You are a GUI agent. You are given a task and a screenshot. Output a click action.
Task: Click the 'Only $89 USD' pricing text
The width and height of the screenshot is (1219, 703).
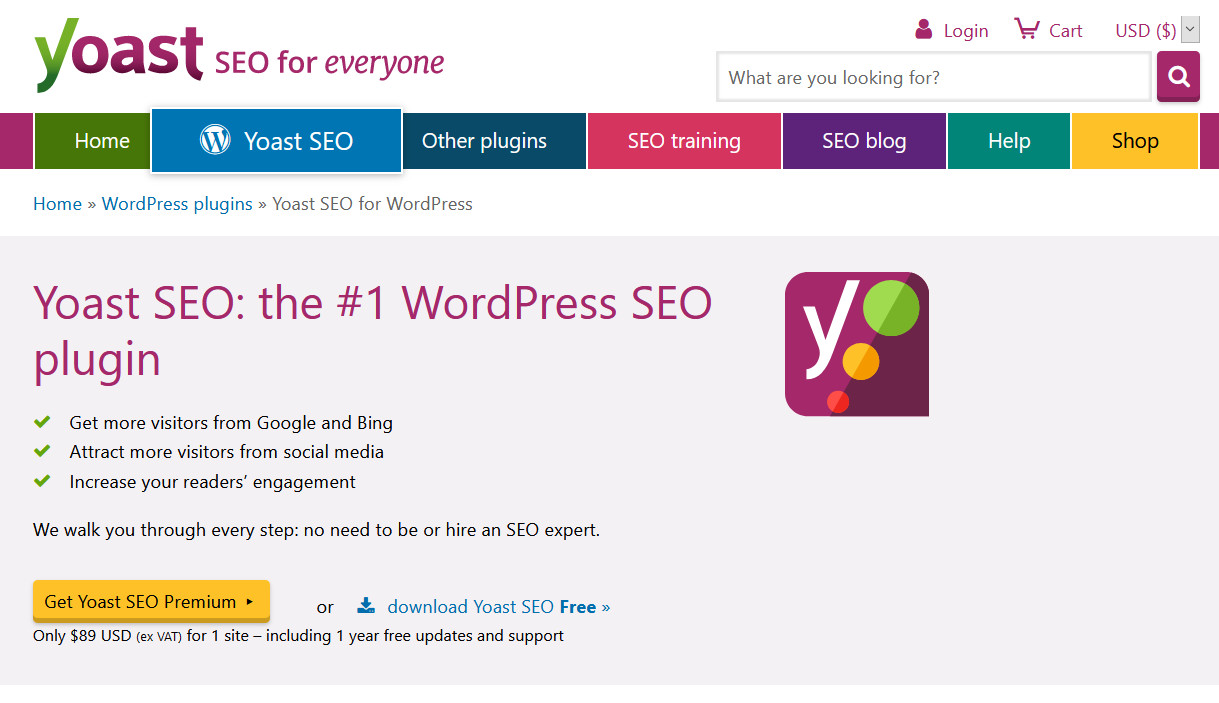tap(298, 636)
